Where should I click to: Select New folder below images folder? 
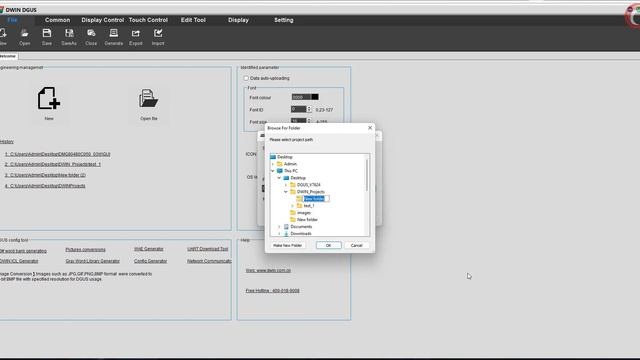[x=307, y=220]
